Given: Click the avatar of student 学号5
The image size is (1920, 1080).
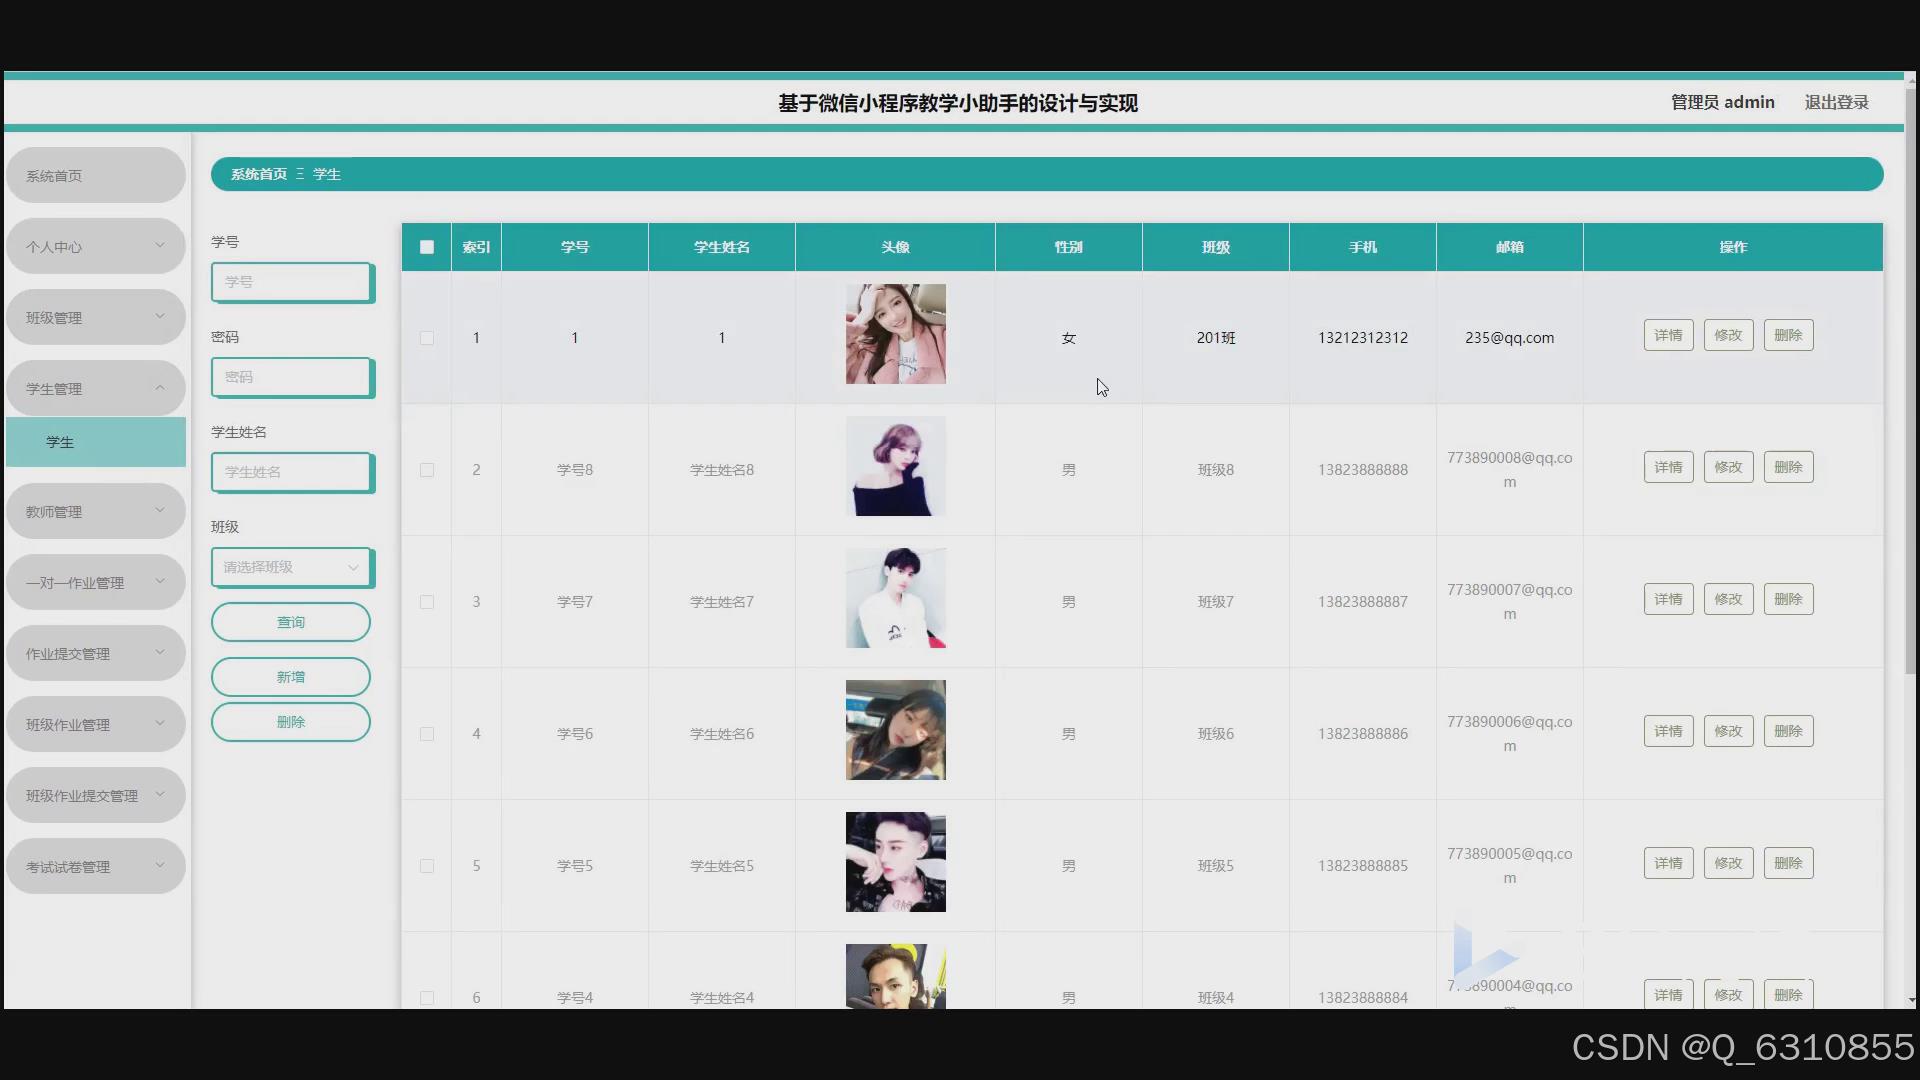Looking at the screenshot, I should (x=895, y=862).
